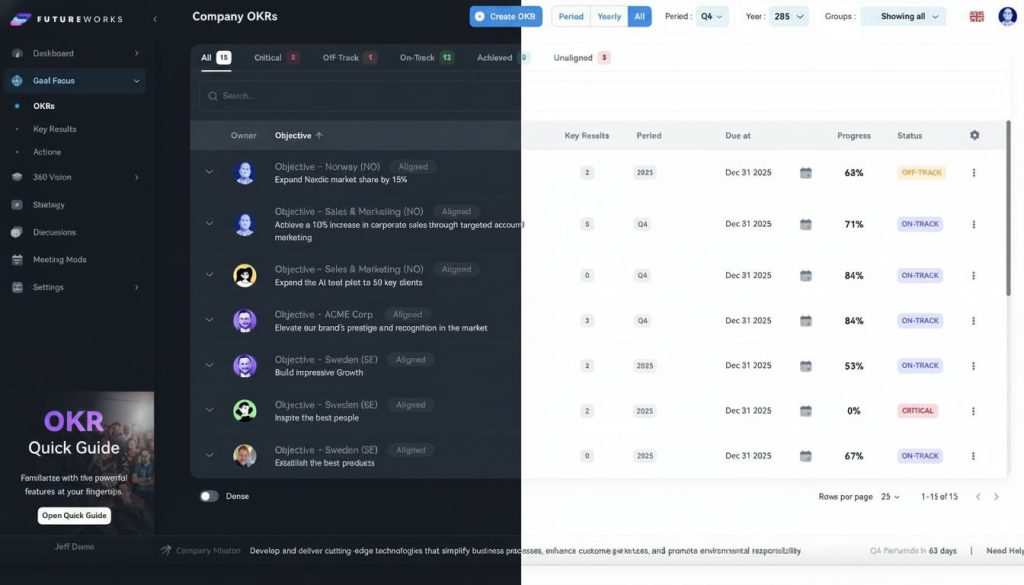This screenshot has height=585, width=1024.
Task: Click the Open Quick Guide button
Action: [x=74, y=516]
